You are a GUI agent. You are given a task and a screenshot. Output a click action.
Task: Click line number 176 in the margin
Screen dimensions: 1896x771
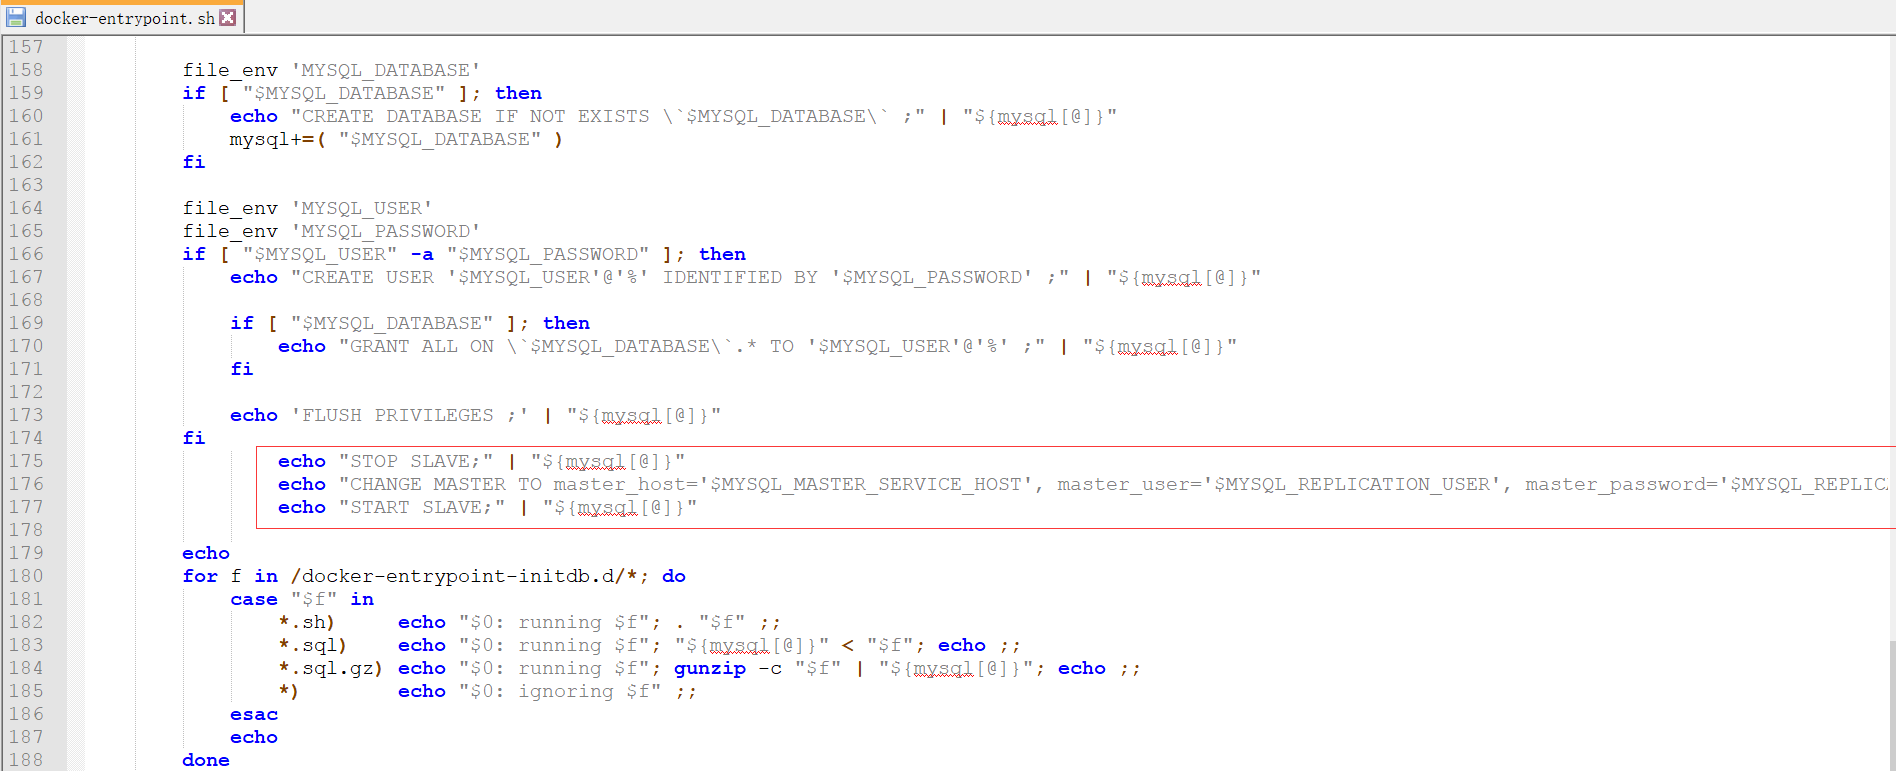click(x=26, y=484)
